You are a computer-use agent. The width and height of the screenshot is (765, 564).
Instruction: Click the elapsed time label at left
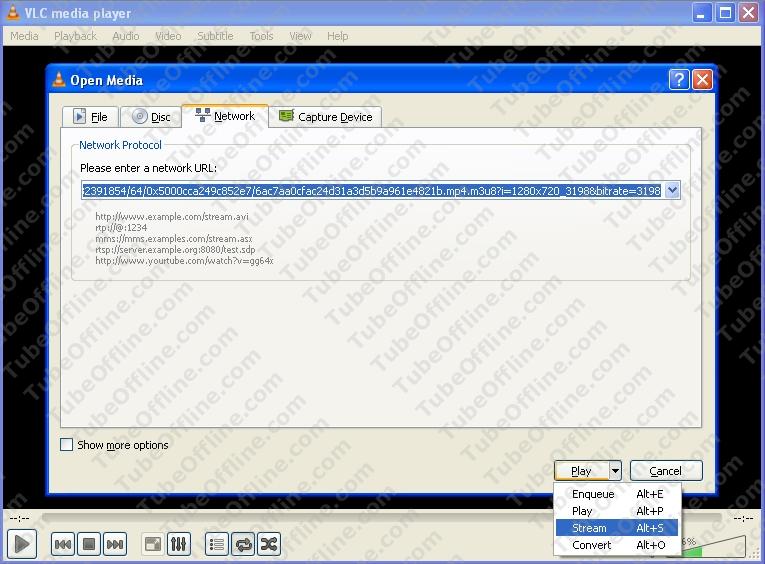click(20, 518)
